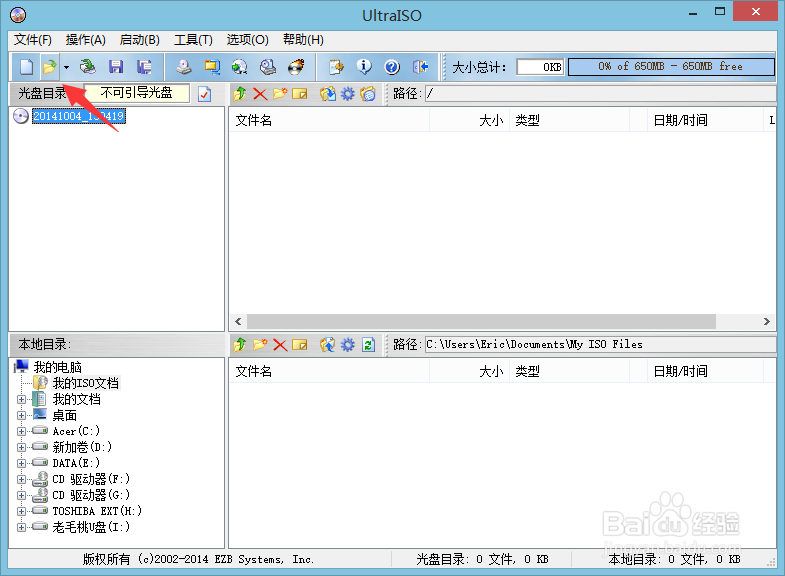Click the Open CD/DVD disc icon with green arrow

(88, 67)
